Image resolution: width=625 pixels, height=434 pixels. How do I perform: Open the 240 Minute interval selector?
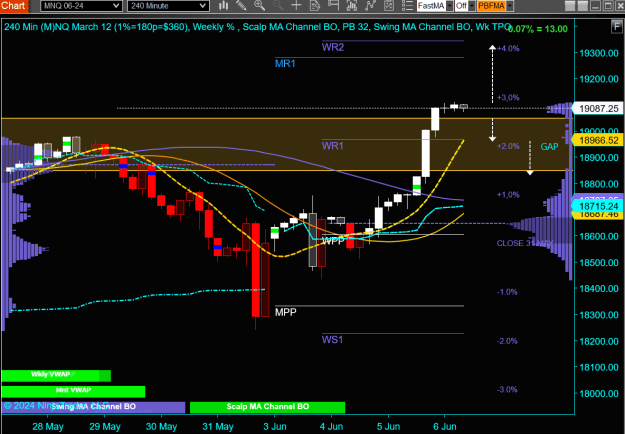(x=168, y=6)
